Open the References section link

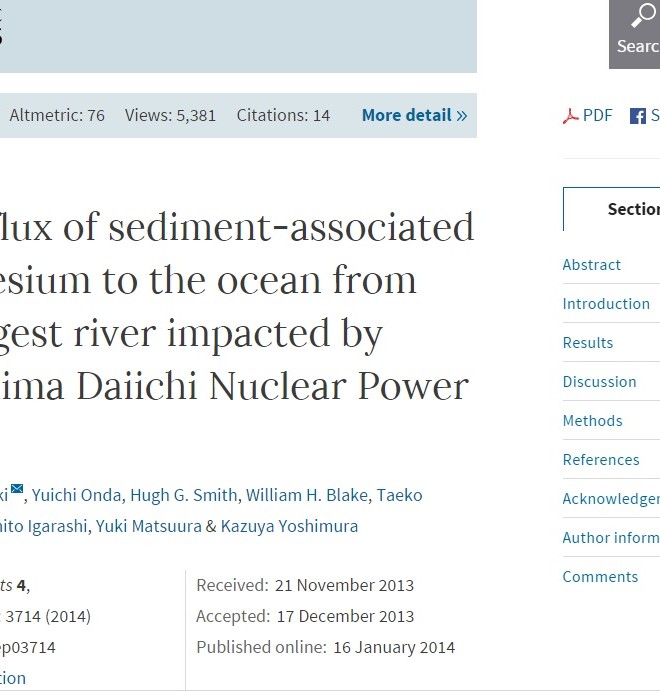[x=601, y=460]
